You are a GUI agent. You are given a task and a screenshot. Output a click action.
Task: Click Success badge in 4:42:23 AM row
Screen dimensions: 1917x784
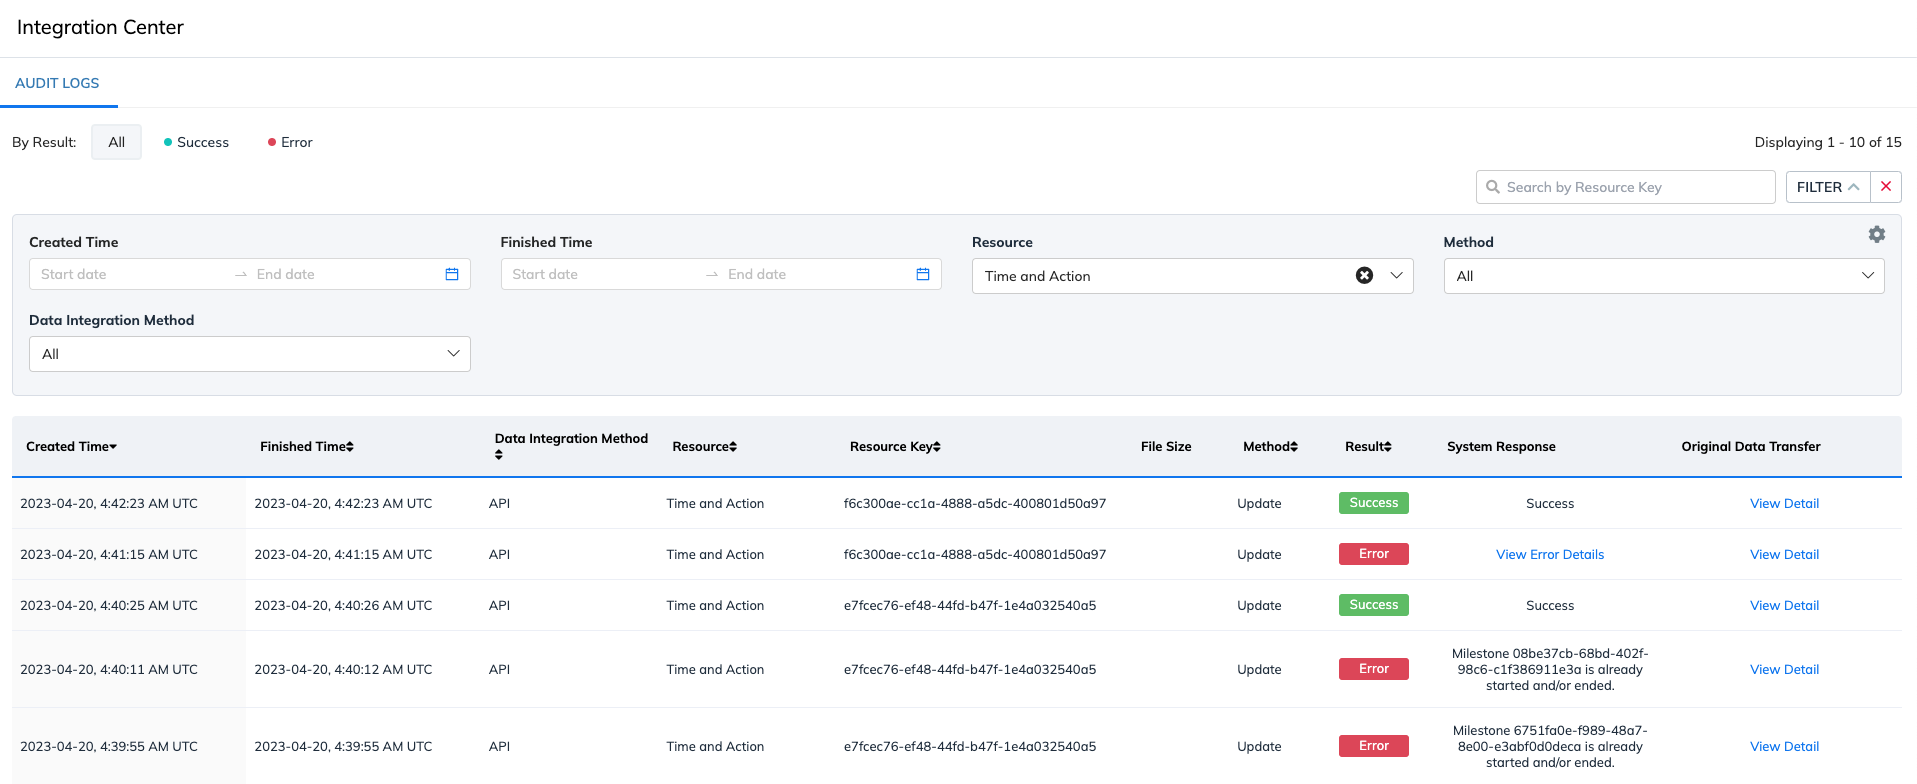(1374, 503)
